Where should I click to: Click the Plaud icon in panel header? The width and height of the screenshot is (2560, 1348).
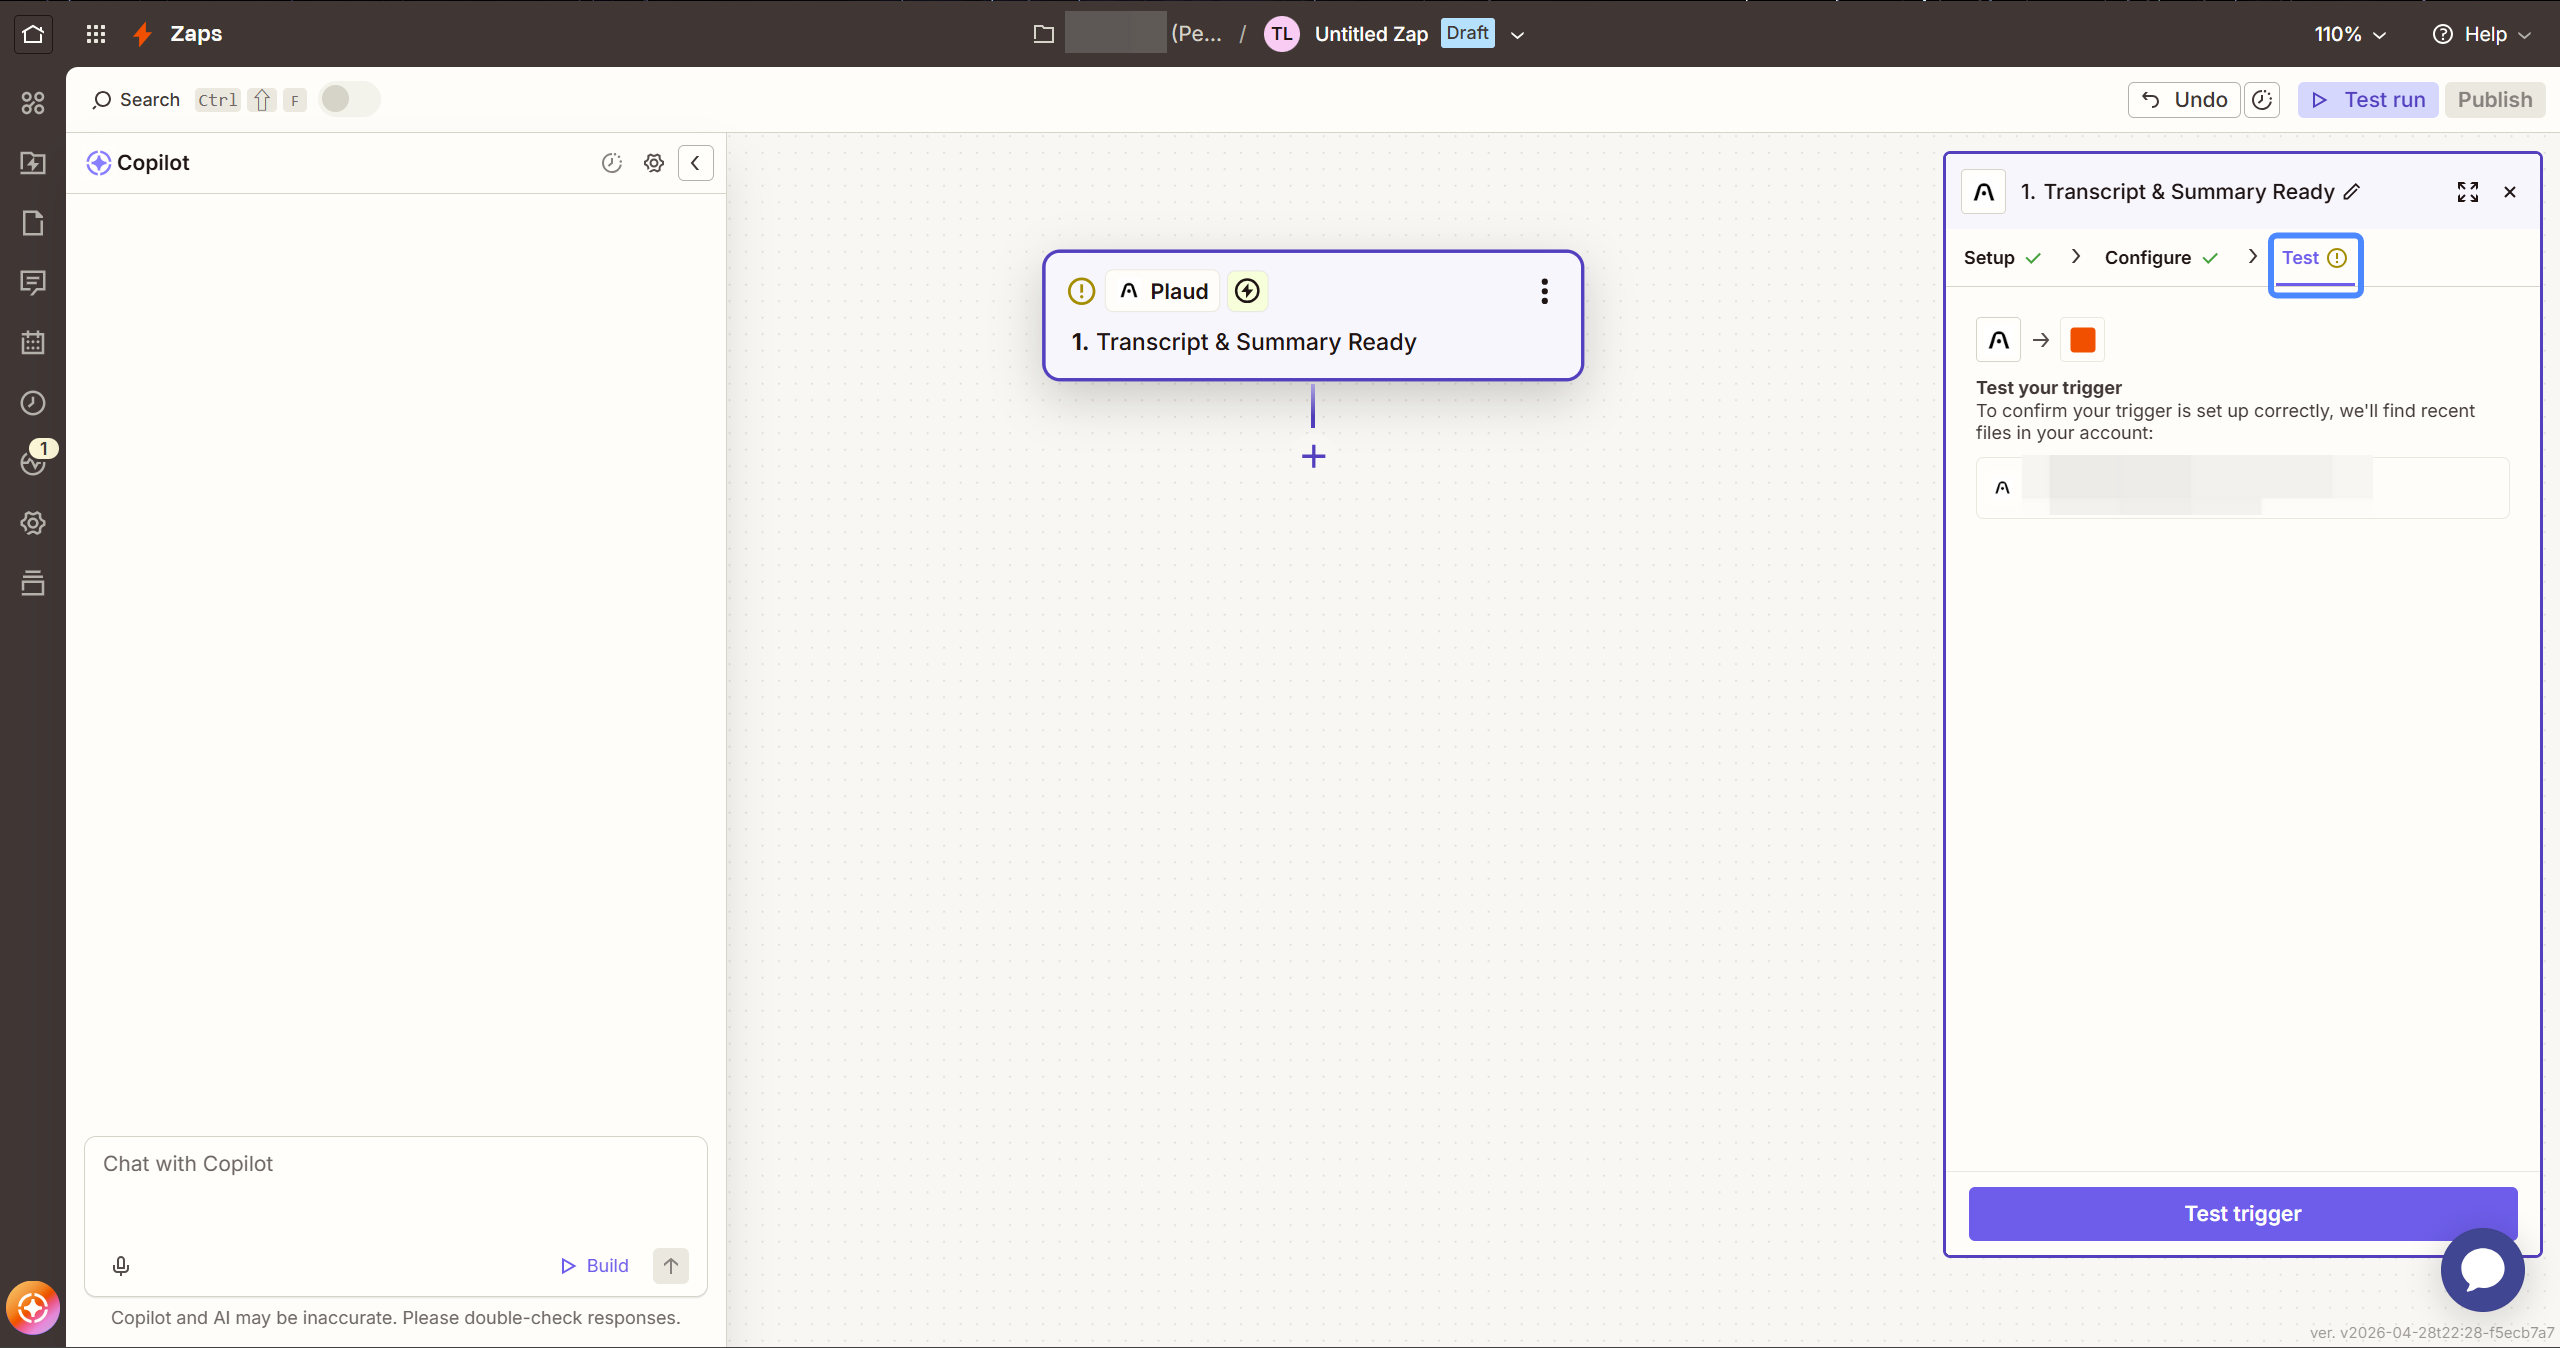click(x=1984, y=192)
